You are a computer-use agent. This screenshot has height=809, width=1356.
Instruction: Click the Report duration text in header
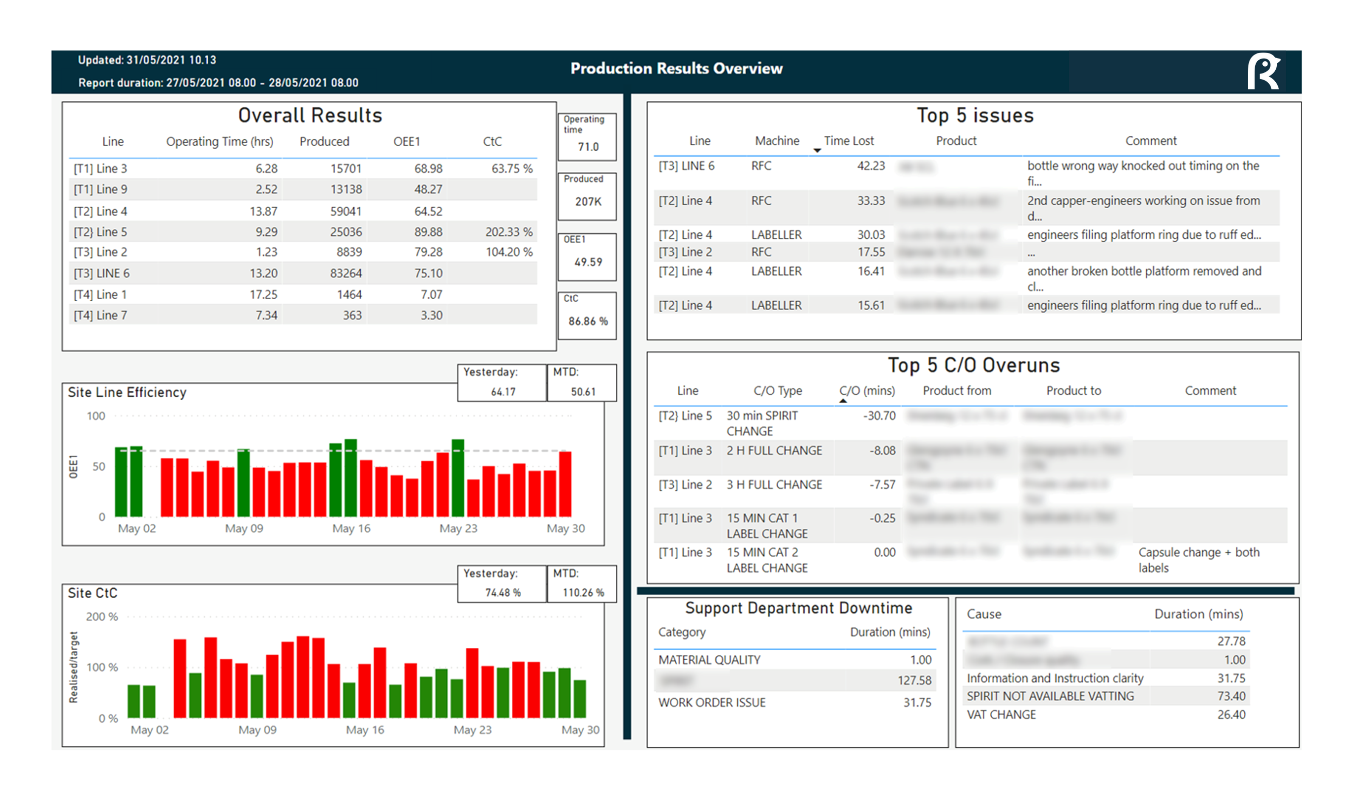pos(218,83)
